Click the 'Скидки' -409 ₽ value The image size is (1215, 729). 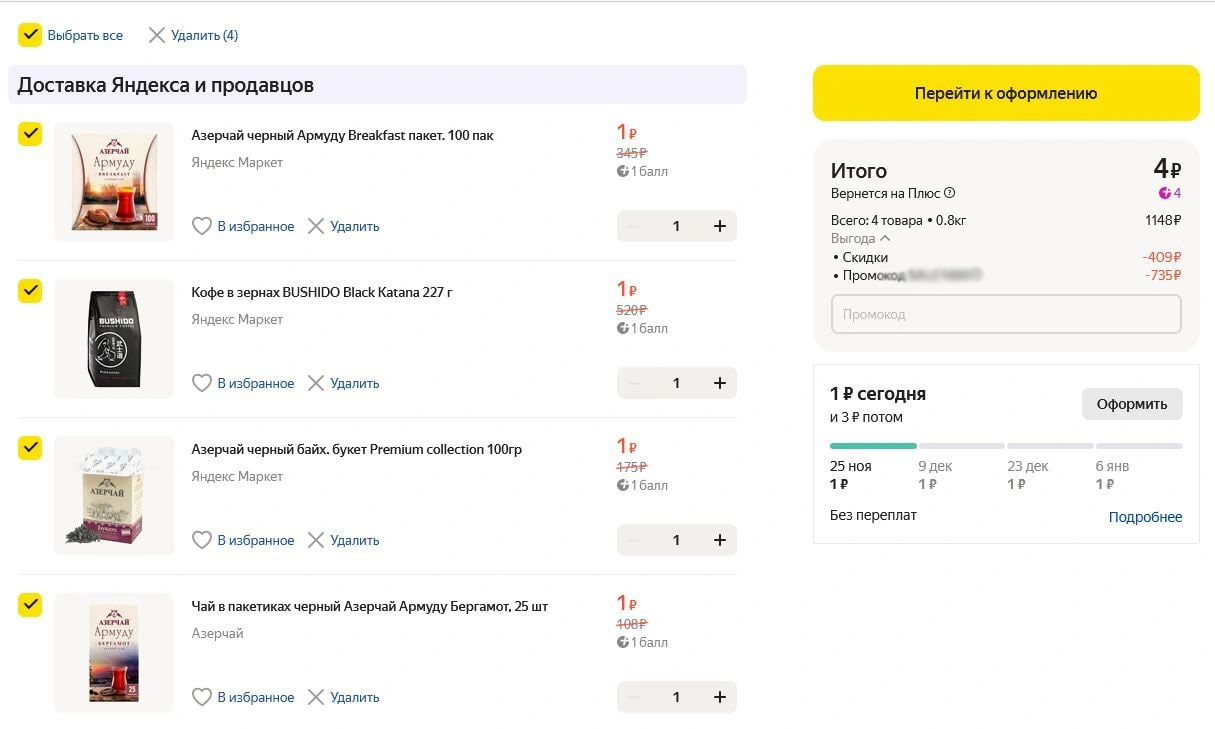pos(1161,257)
